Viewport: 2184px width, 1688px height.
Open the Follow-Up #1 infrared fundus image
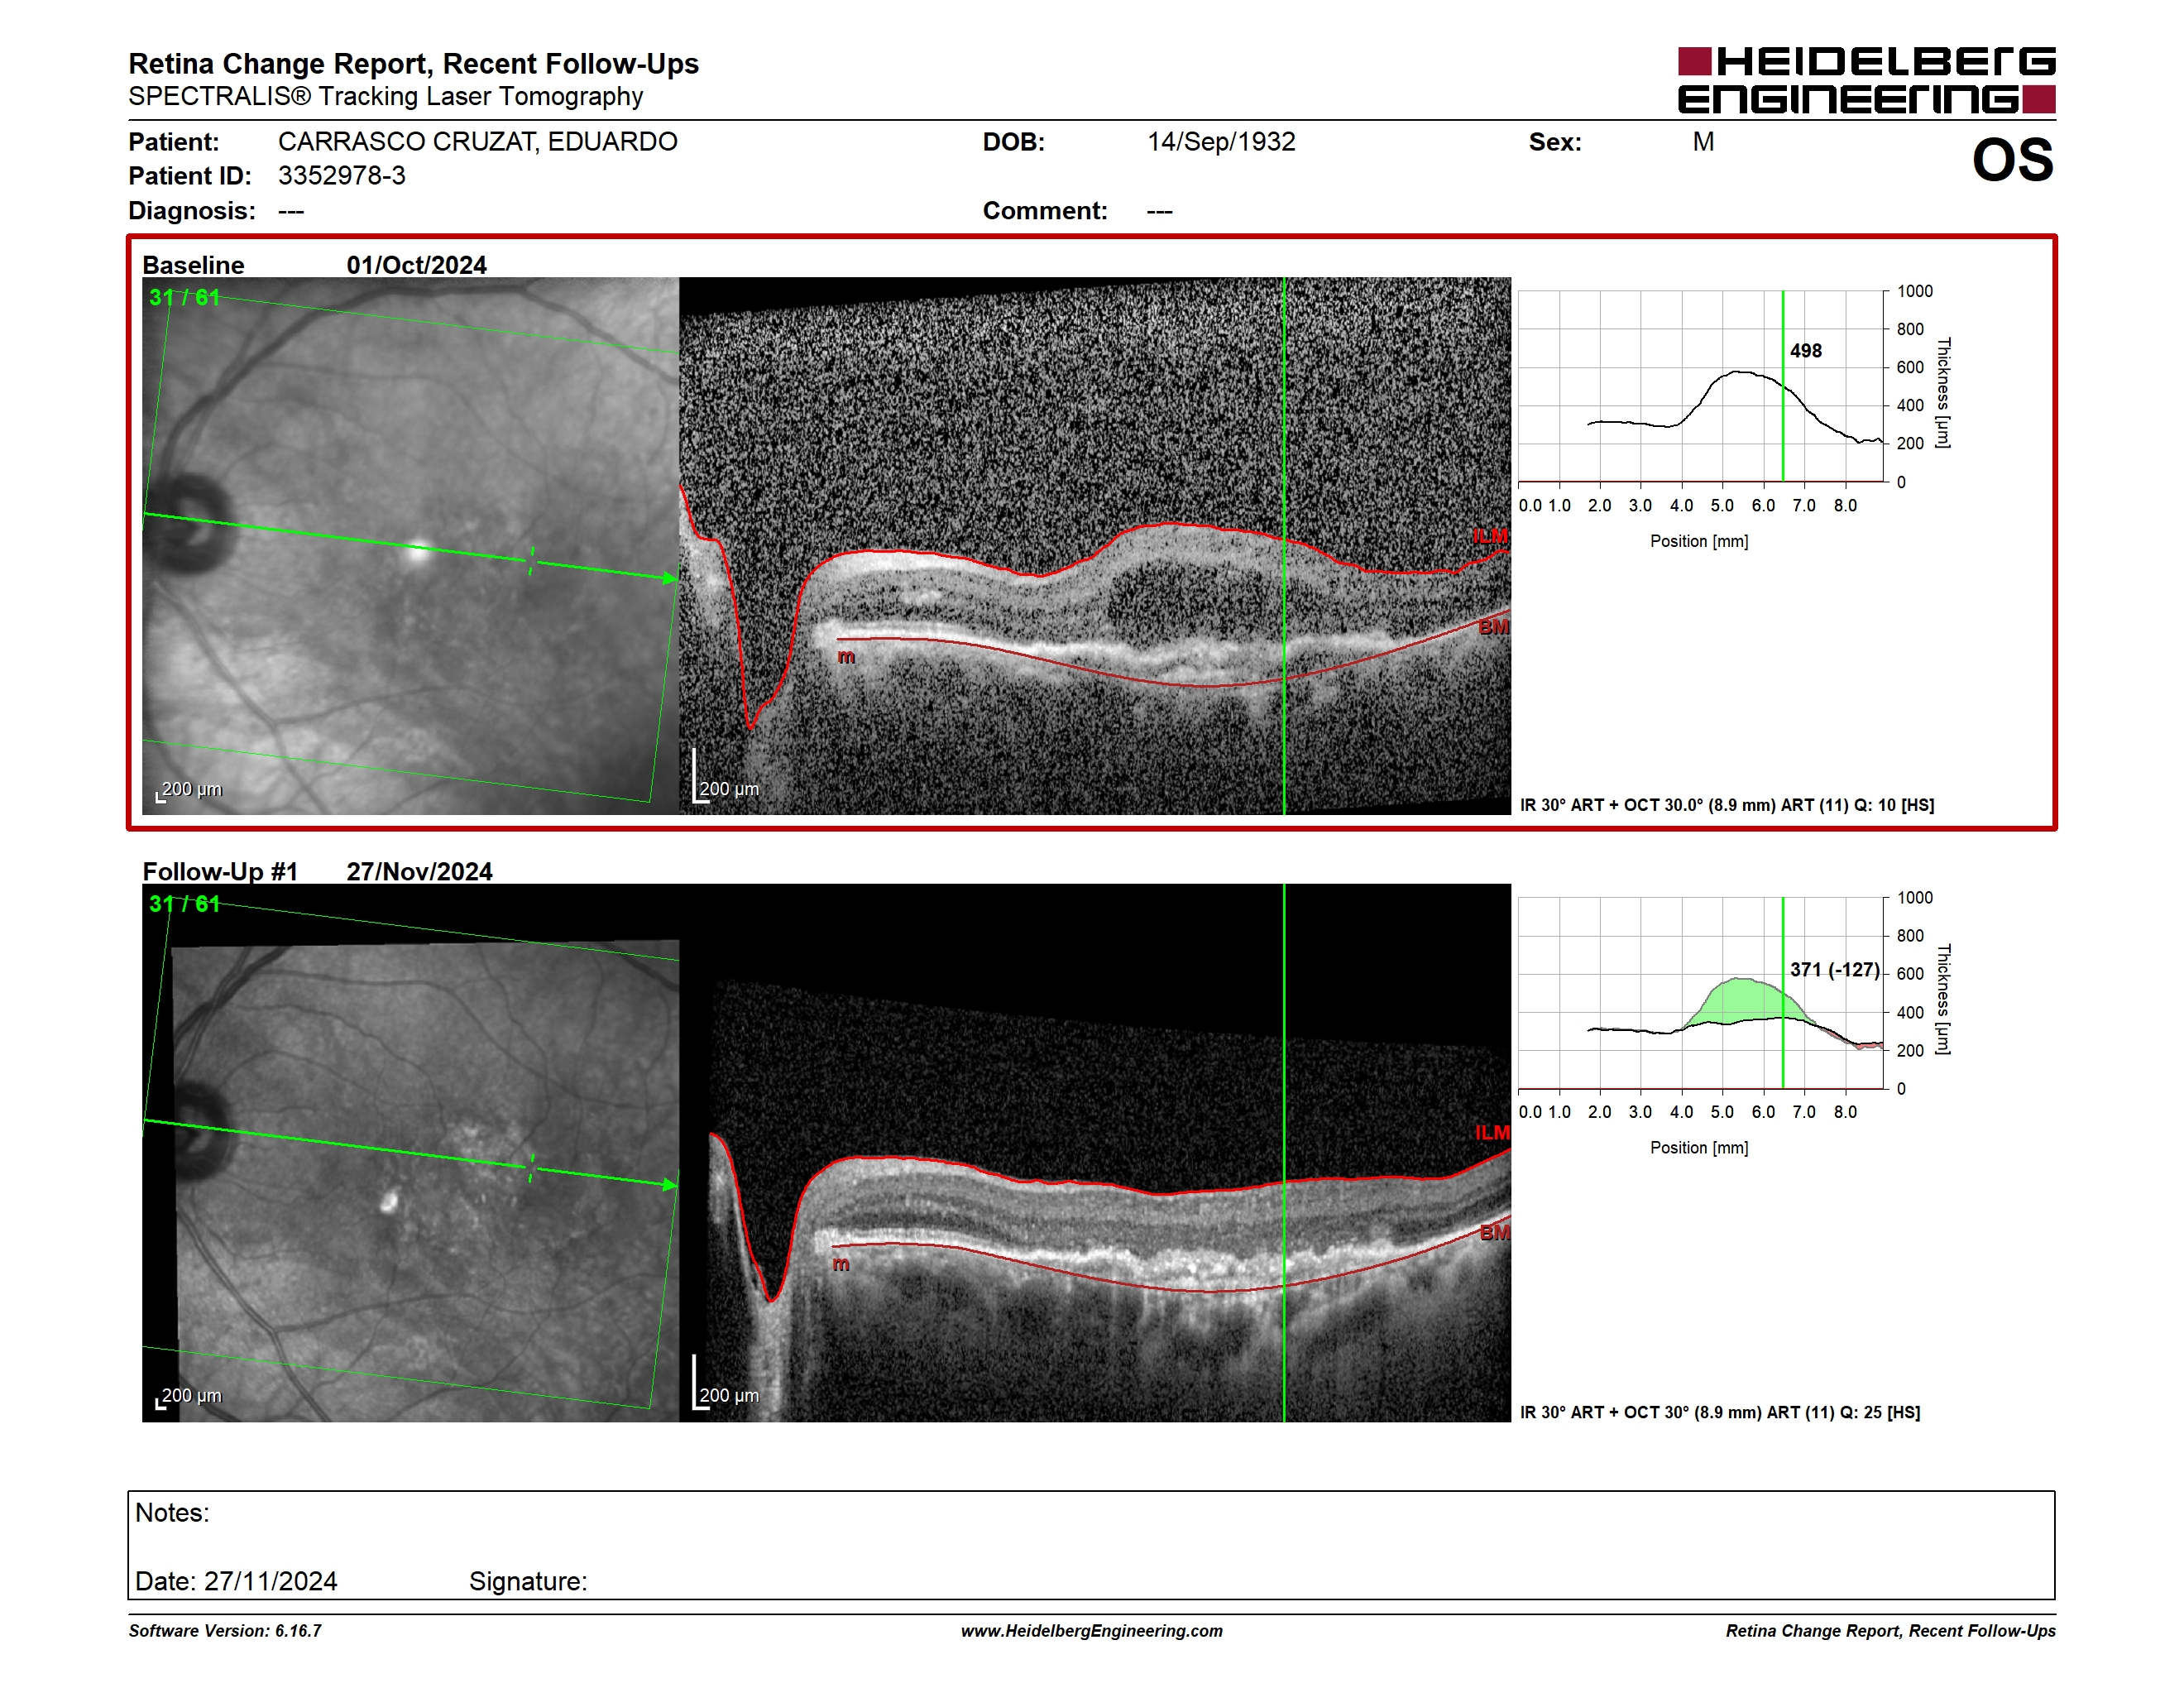pyautogui.click(x=410, y=1153)
